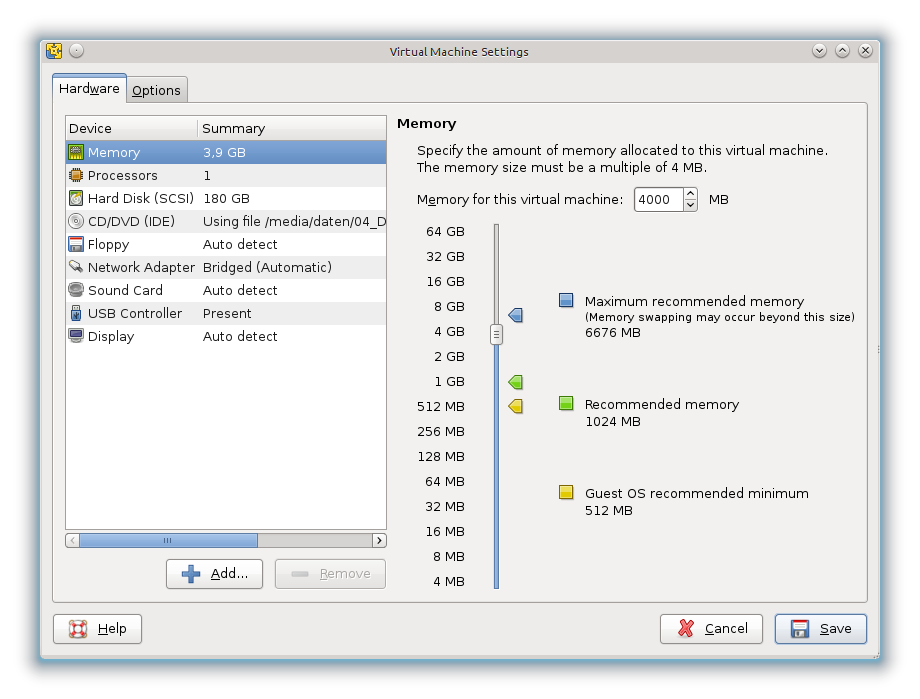920x699 pixels.
Task: Click the Floppy device icon
Action: point(76,245)
